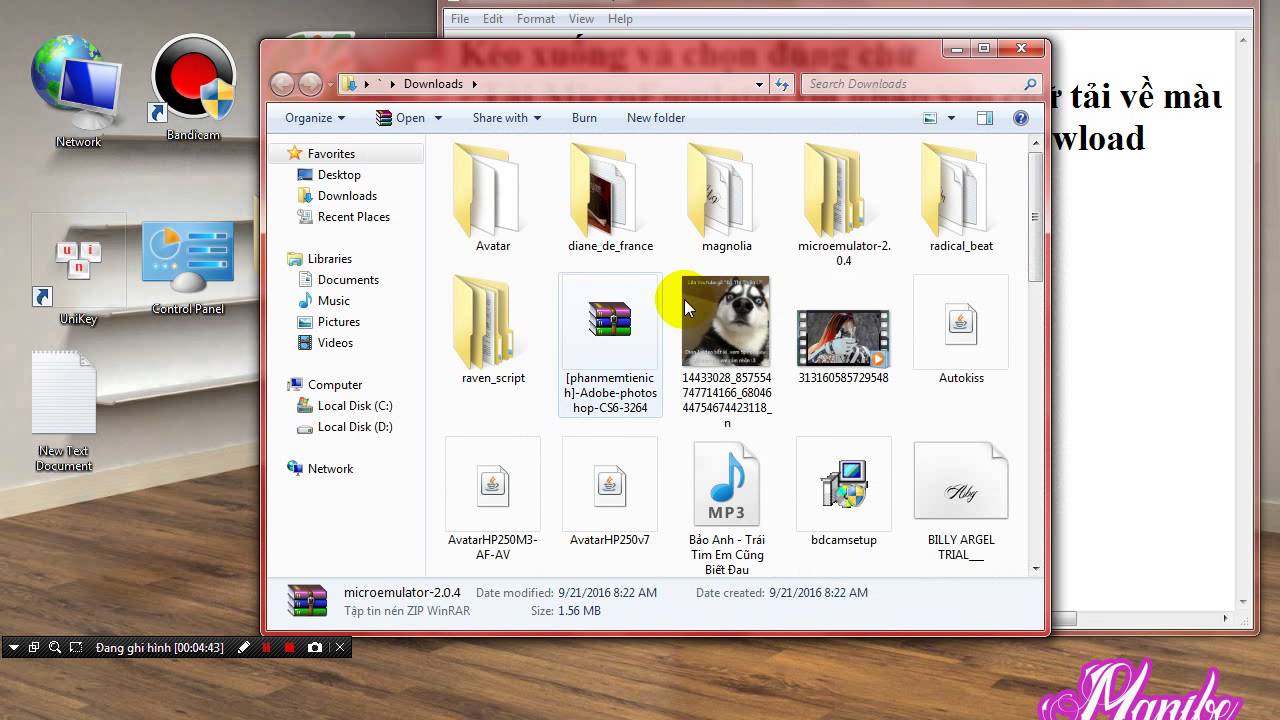Pause the Bandicam recording
Image resolution: width=1280 pixels, height=720 pixels.
pos(267,648)
